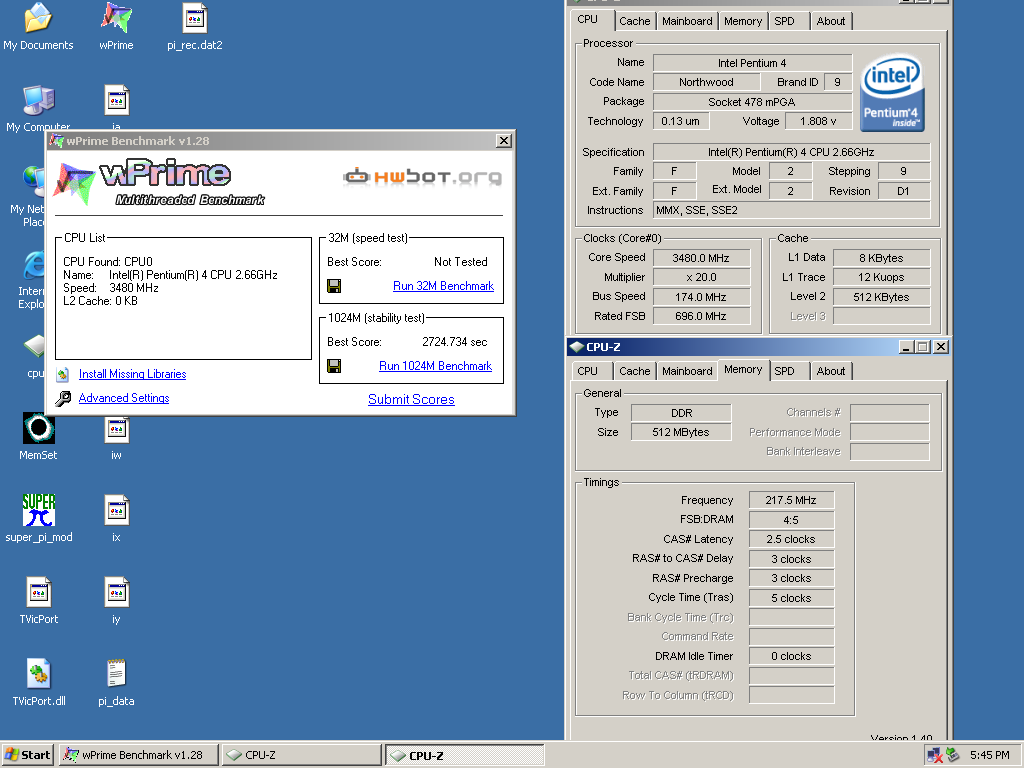The image size is (1024, 768).
Task: Open Install Missing Libraries link
Action: pos(133,374)
